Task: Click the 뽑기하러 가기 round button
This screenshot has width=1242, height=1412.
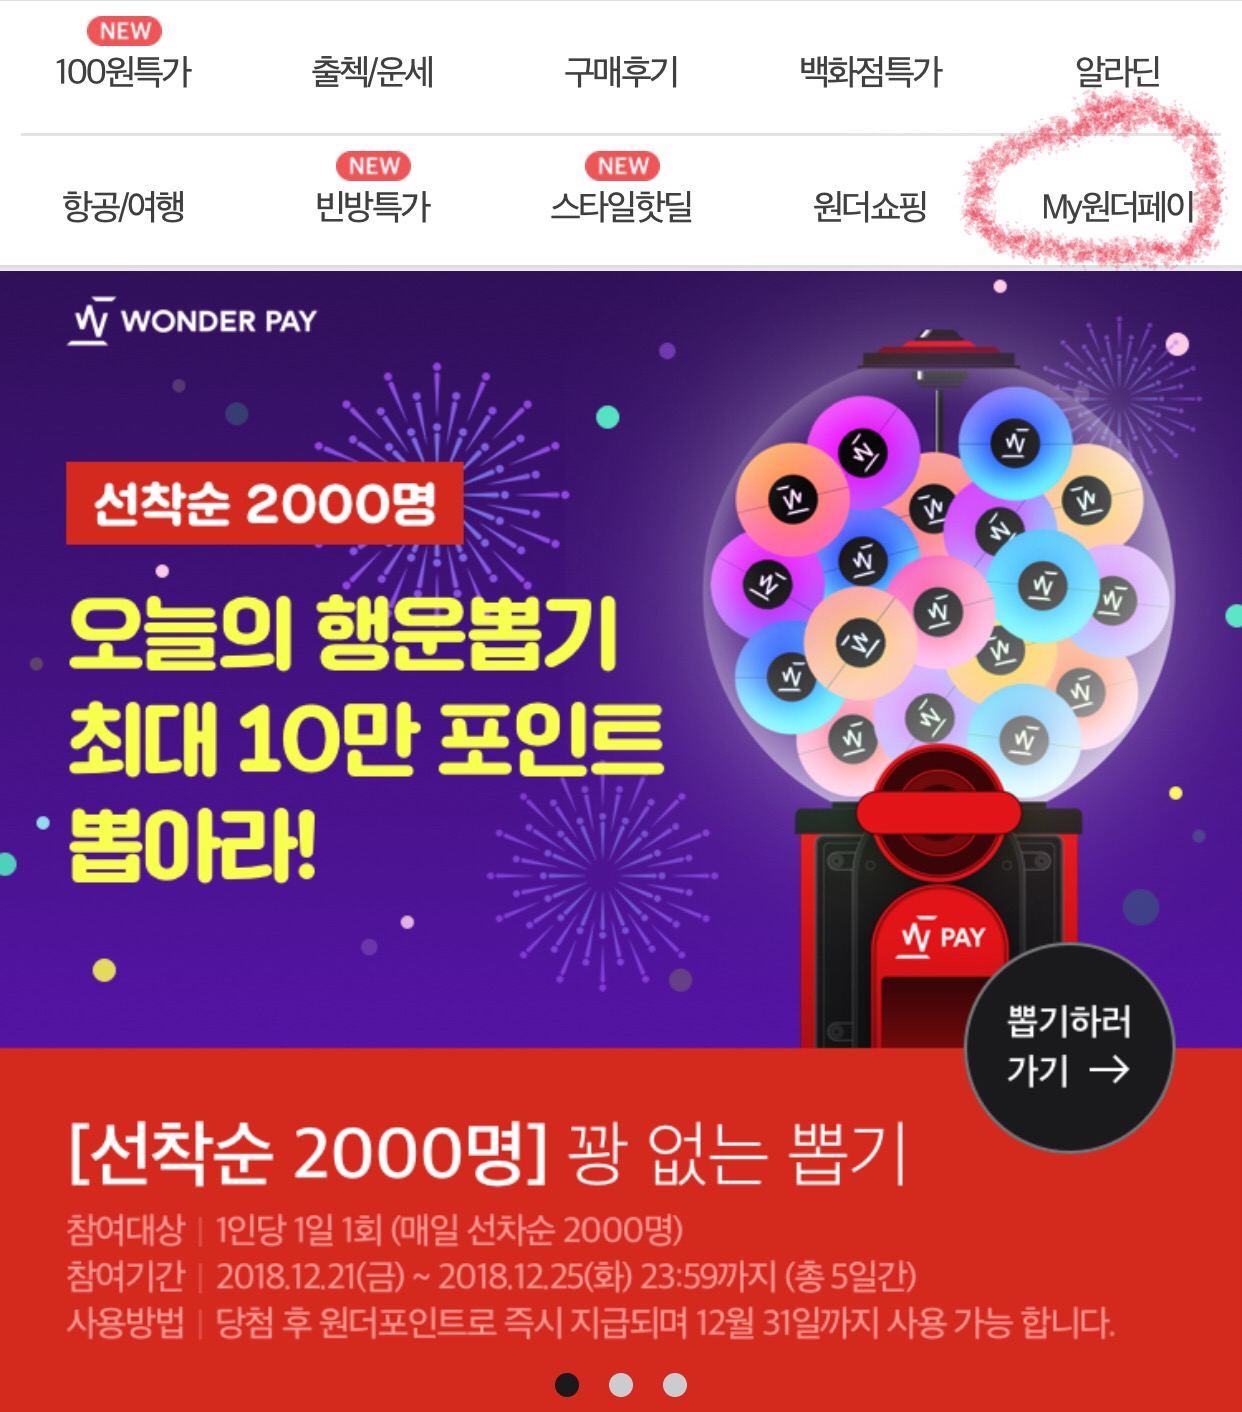Action: pos(1069,1047)
